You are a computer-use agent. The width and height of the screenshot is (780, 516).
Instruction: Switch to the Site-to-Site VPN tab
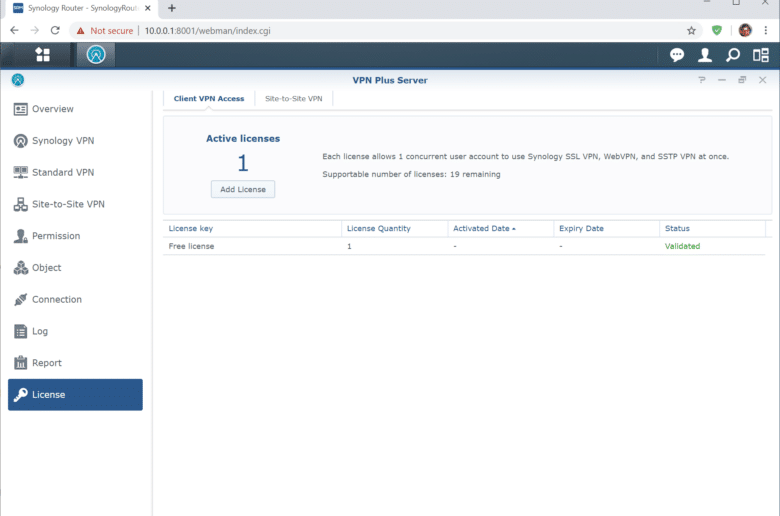point(293,99)
